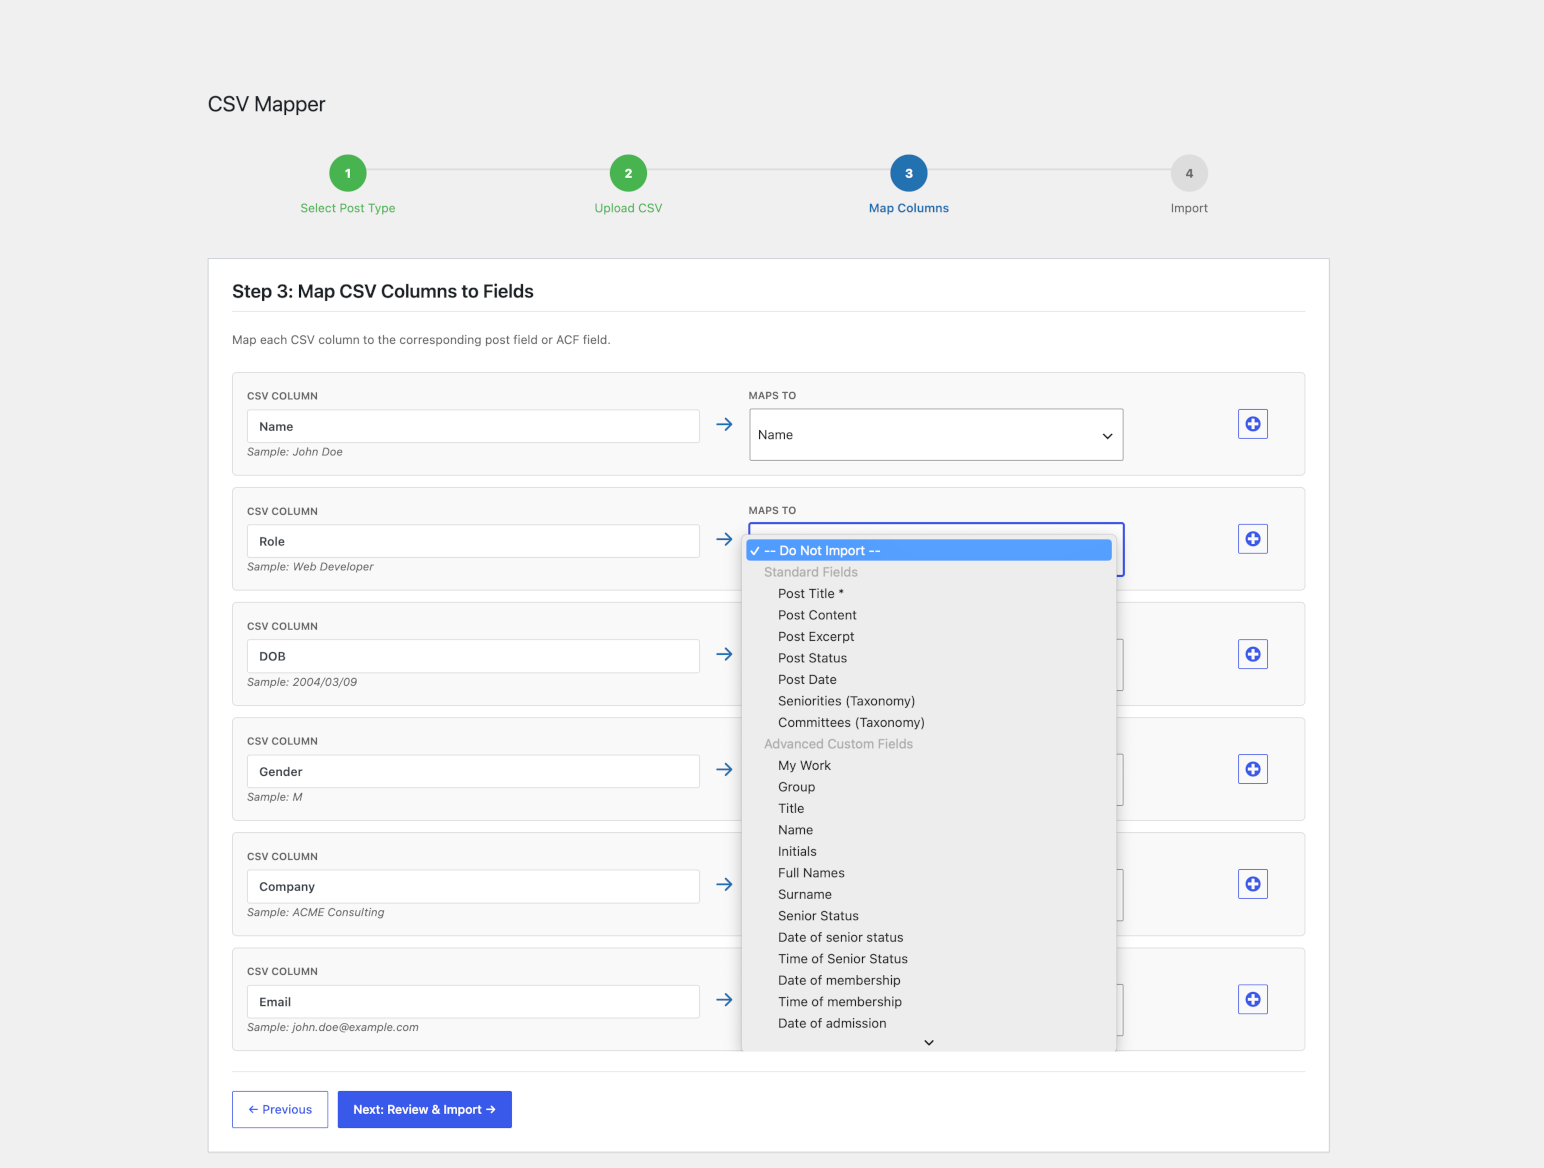This screenshot has width=1544, height=1168.
Task: Click arrow icon next to Gender column
Action: point(724,769)
